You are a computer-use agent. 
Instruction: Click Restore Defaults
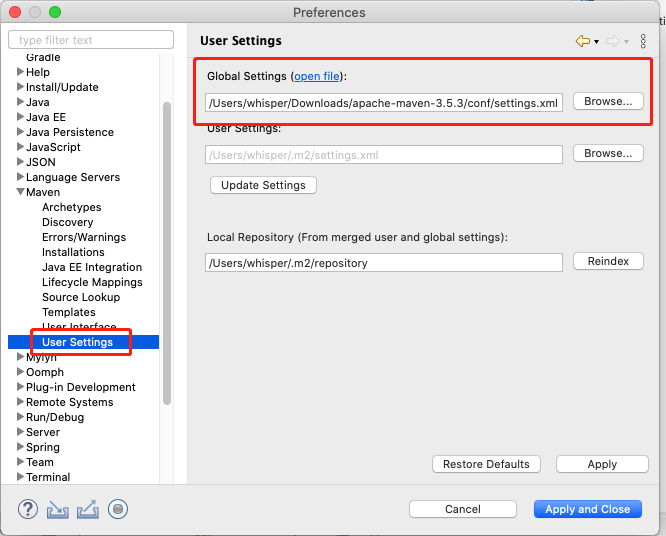click(x=486, y=464)
